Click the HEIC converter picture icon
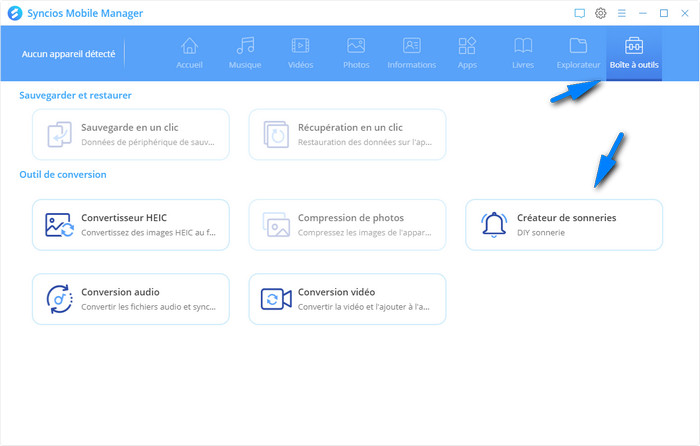This screenshot has width=700, height=446. pyautogui.click(x=59, y=224)
